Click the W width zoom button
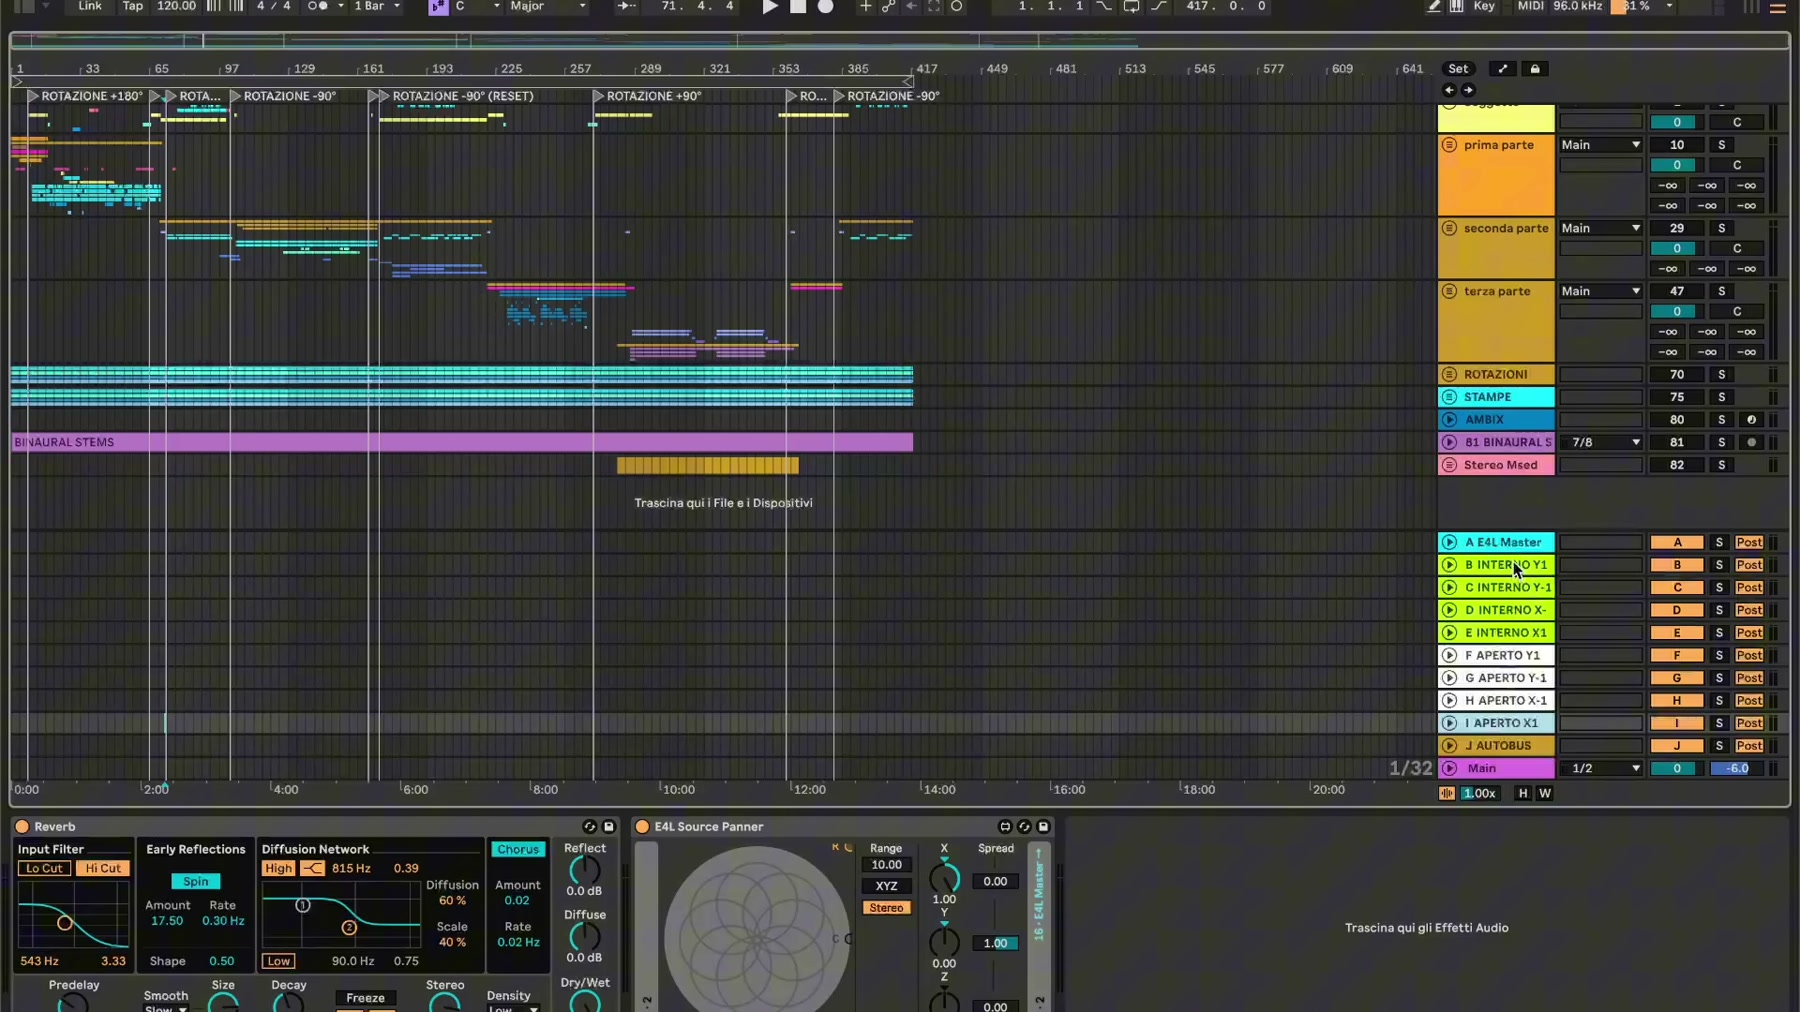 tap(1545, 793)
